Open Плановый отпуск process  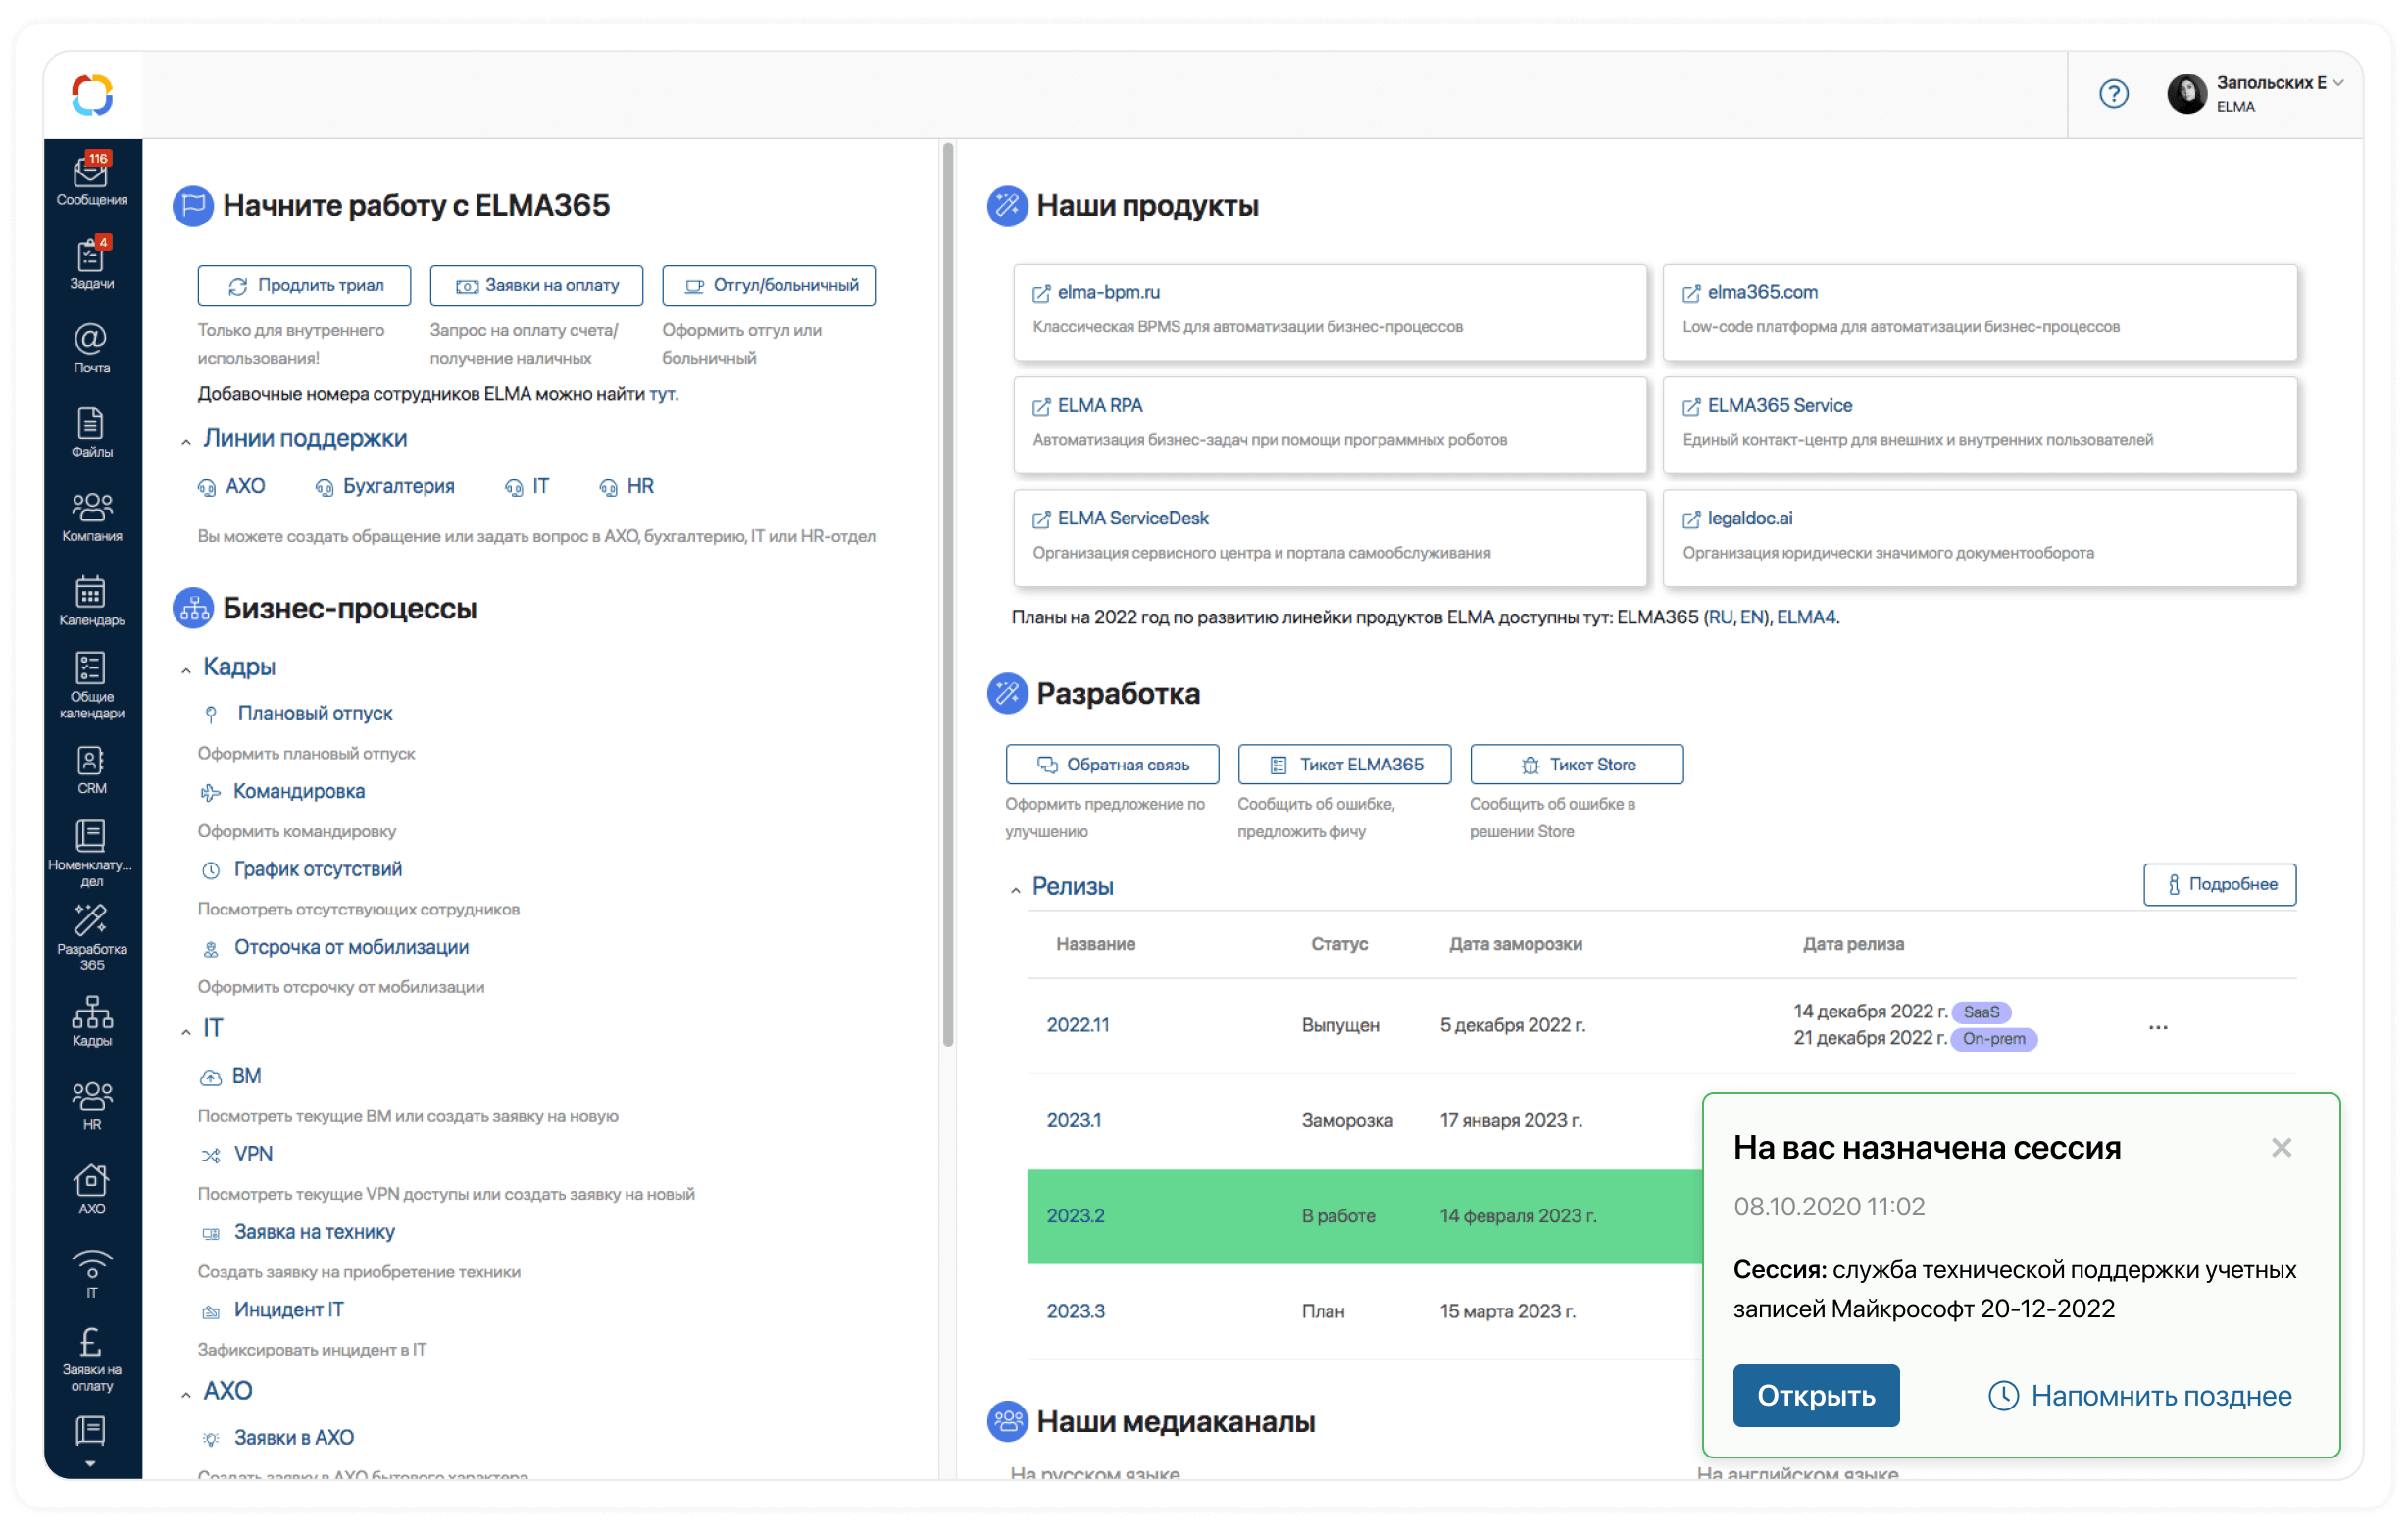315,713
